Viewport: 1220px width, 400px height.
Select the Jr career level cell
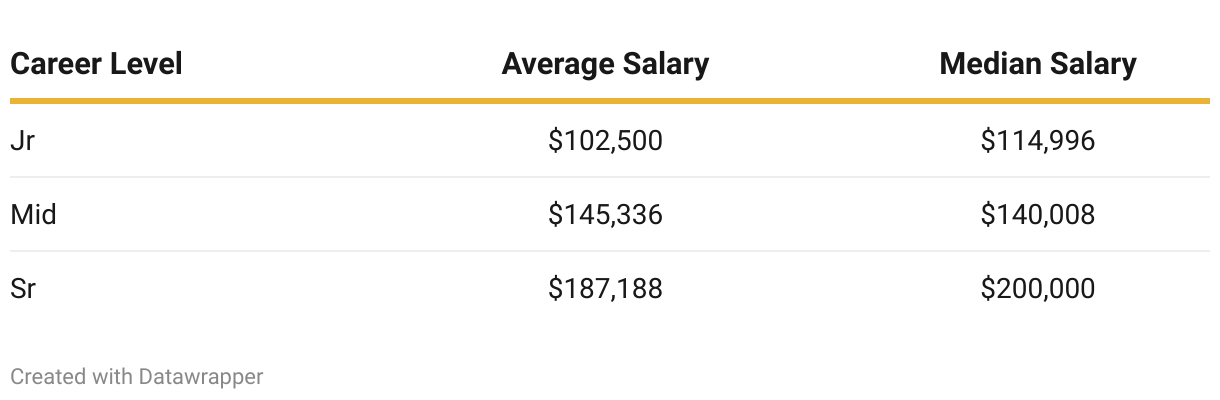(x=22, y=141)
